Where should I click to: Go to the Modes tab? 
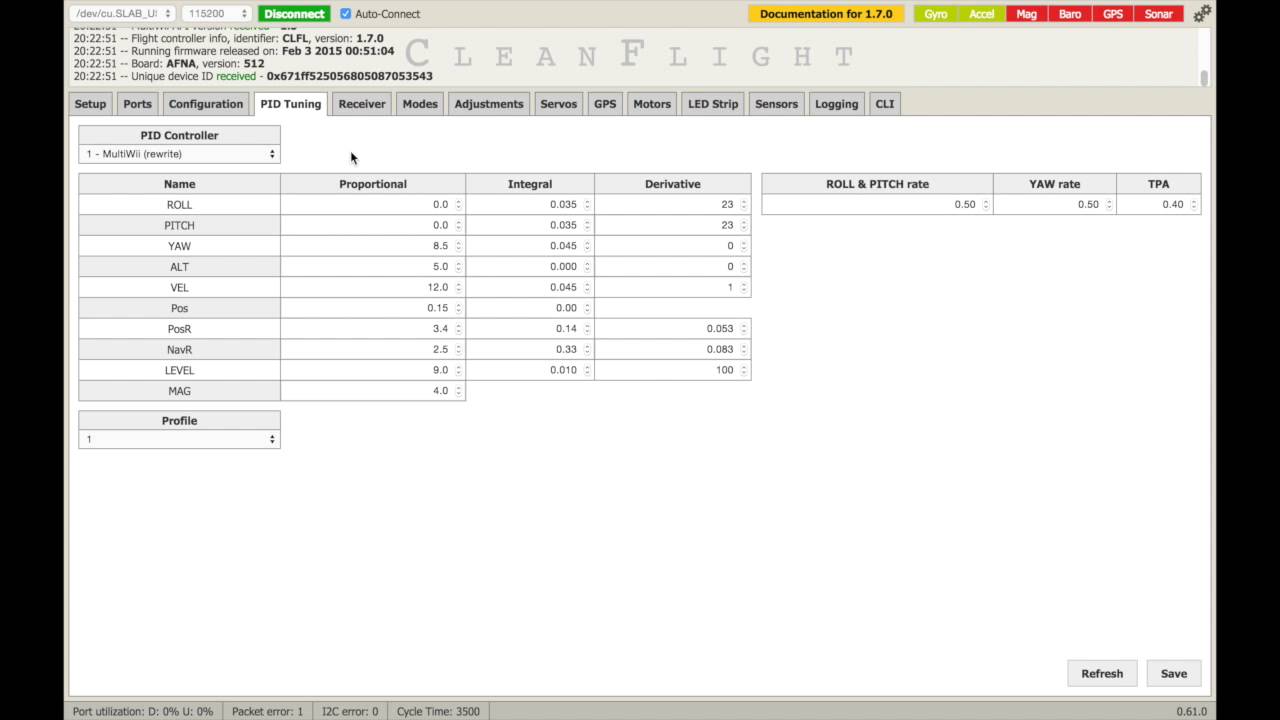coord(420,104)
